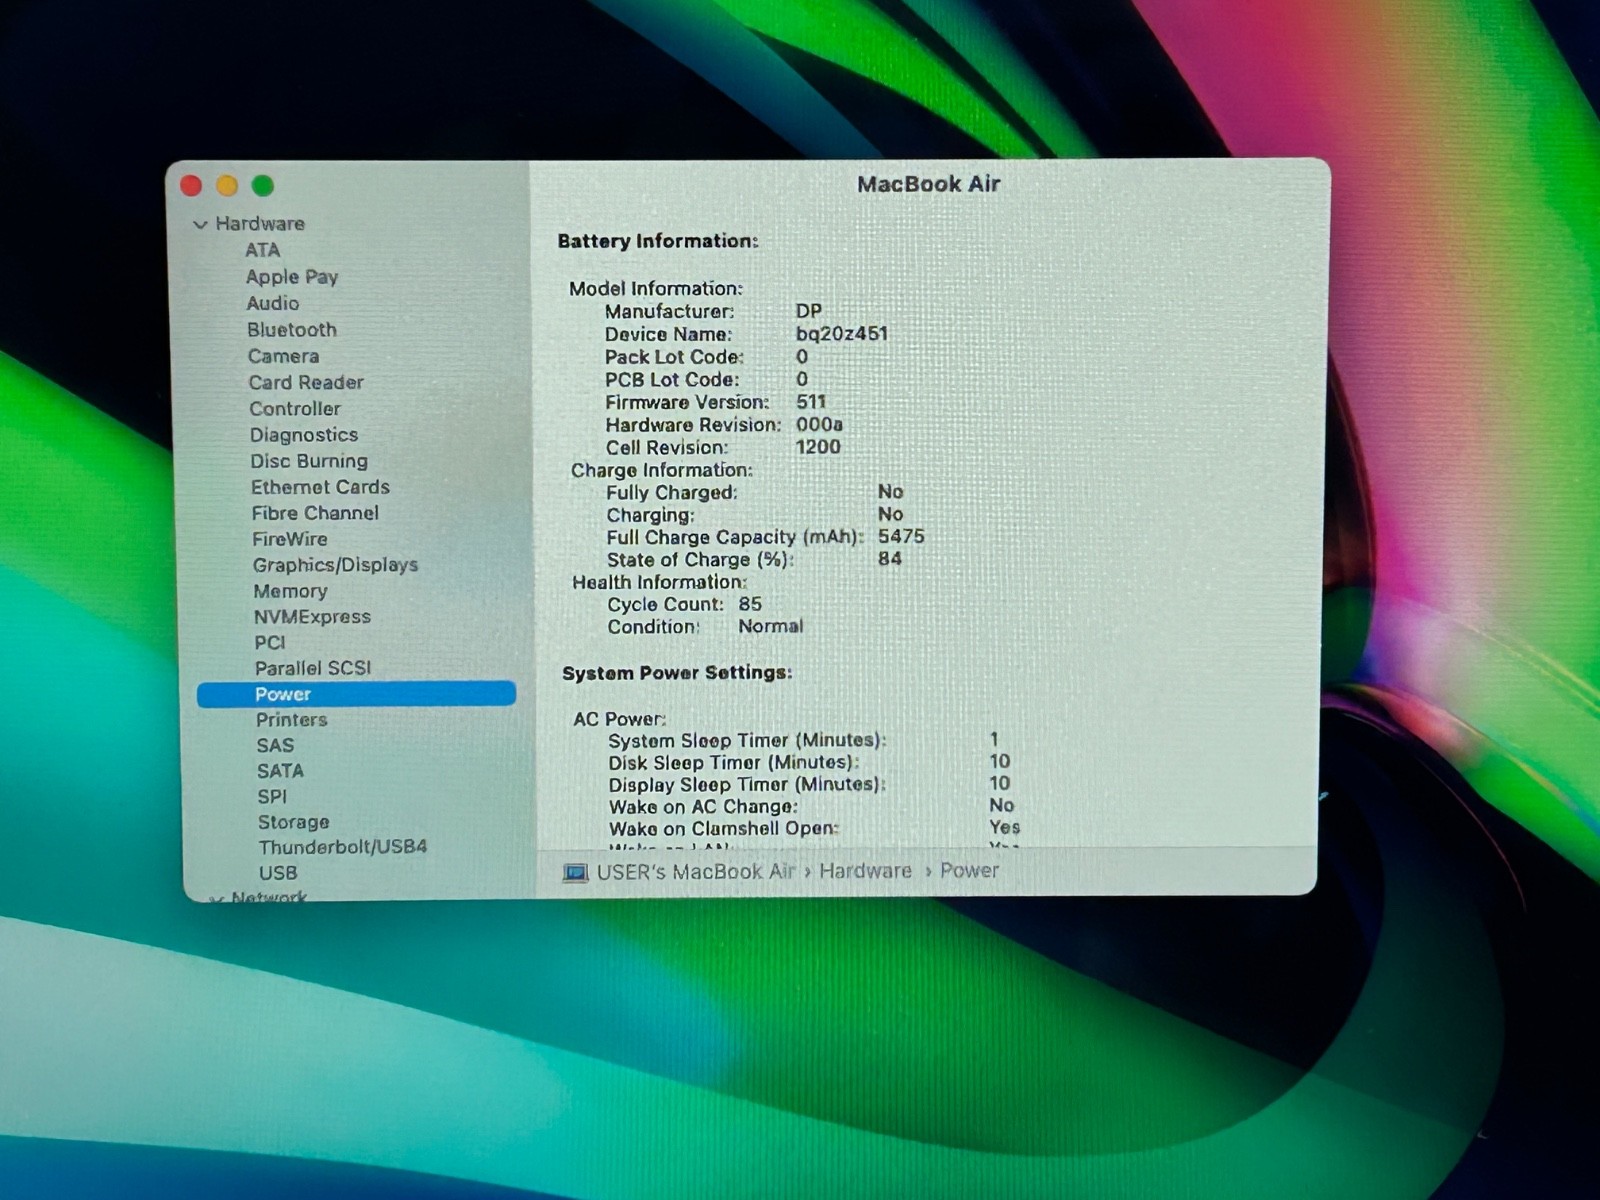Select PCI in the sidebar
Screen dimensions: 1600x1200
pos(270,642)
